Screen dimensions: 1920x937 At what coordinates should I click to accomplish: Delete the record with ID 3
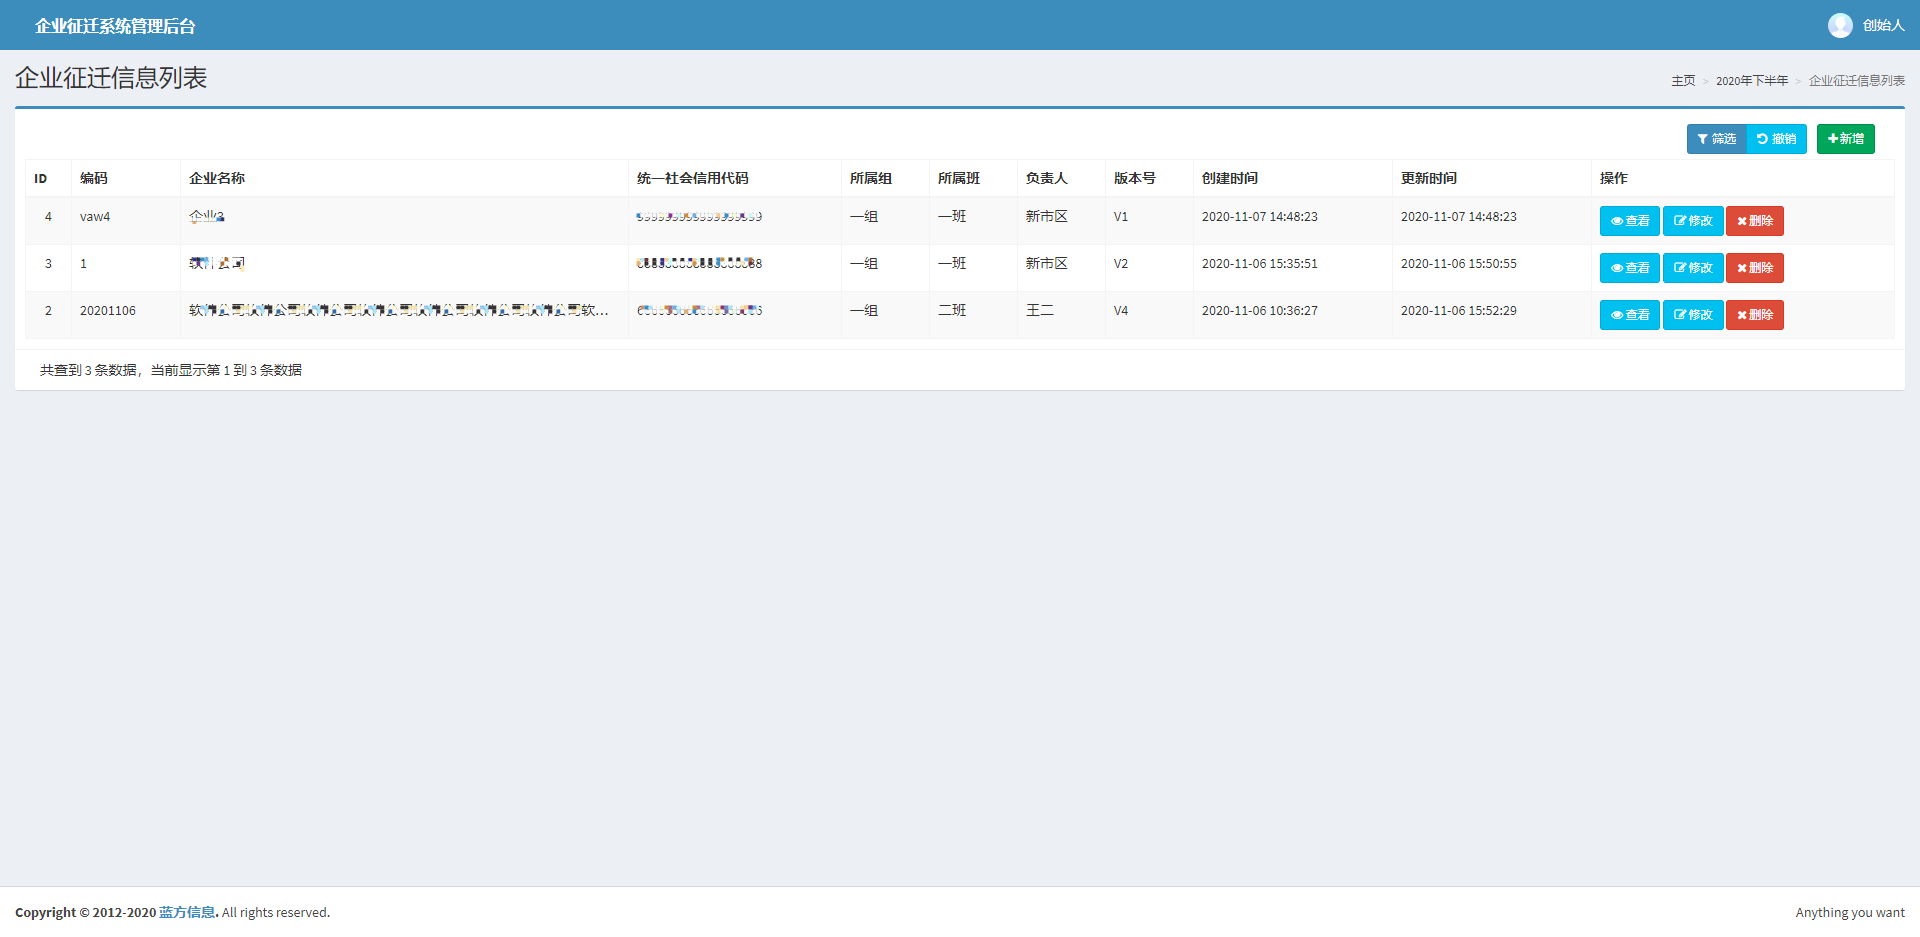click(x=1754, y=268)
